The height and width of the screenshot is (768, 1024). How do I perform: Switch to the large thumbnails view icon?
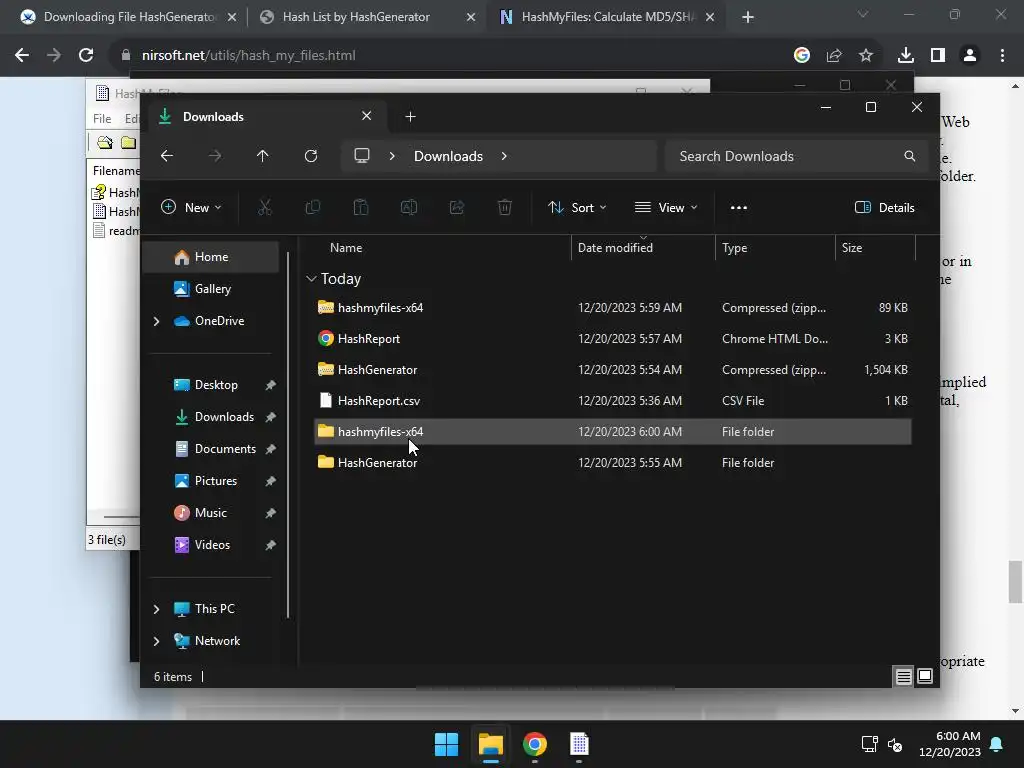[x=925, y=677]
